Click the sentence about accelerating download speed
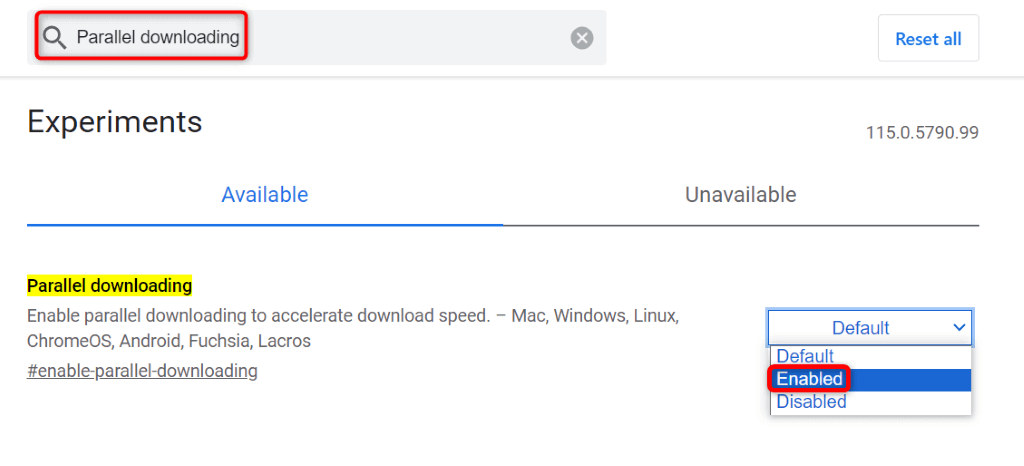1024x466 pixels. [x=260, y=316]
